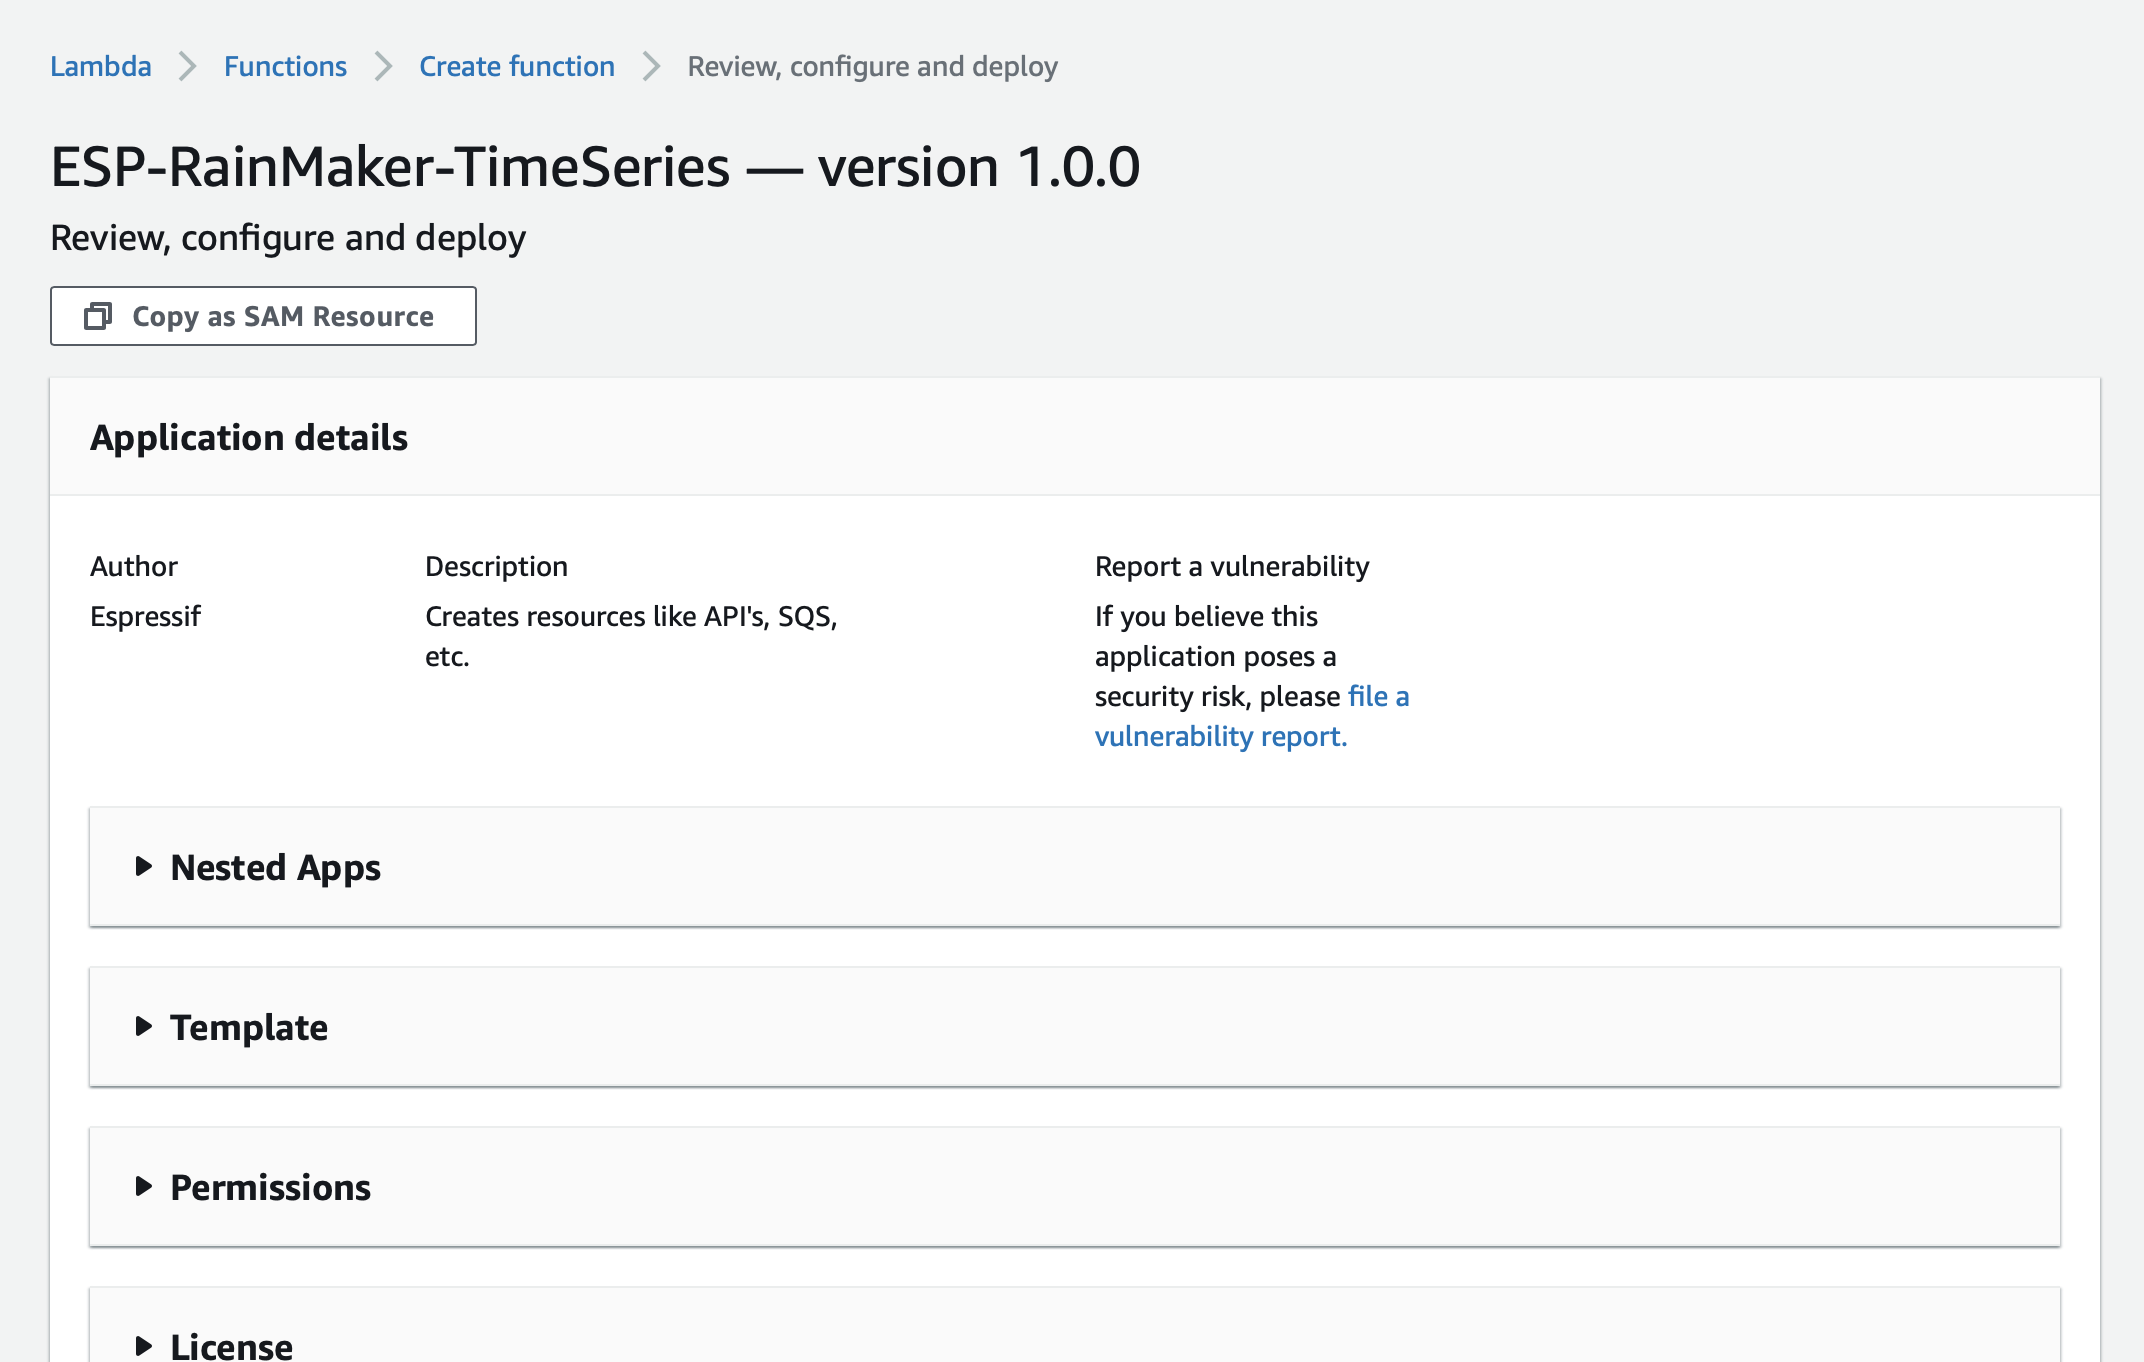Click the Template disclosure triangle

pos(144,1026)
